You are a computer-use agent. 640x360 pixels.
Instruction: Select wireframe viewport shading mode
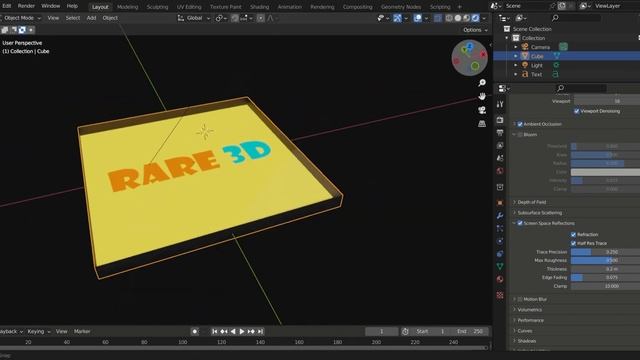click(x=449, y=18)
